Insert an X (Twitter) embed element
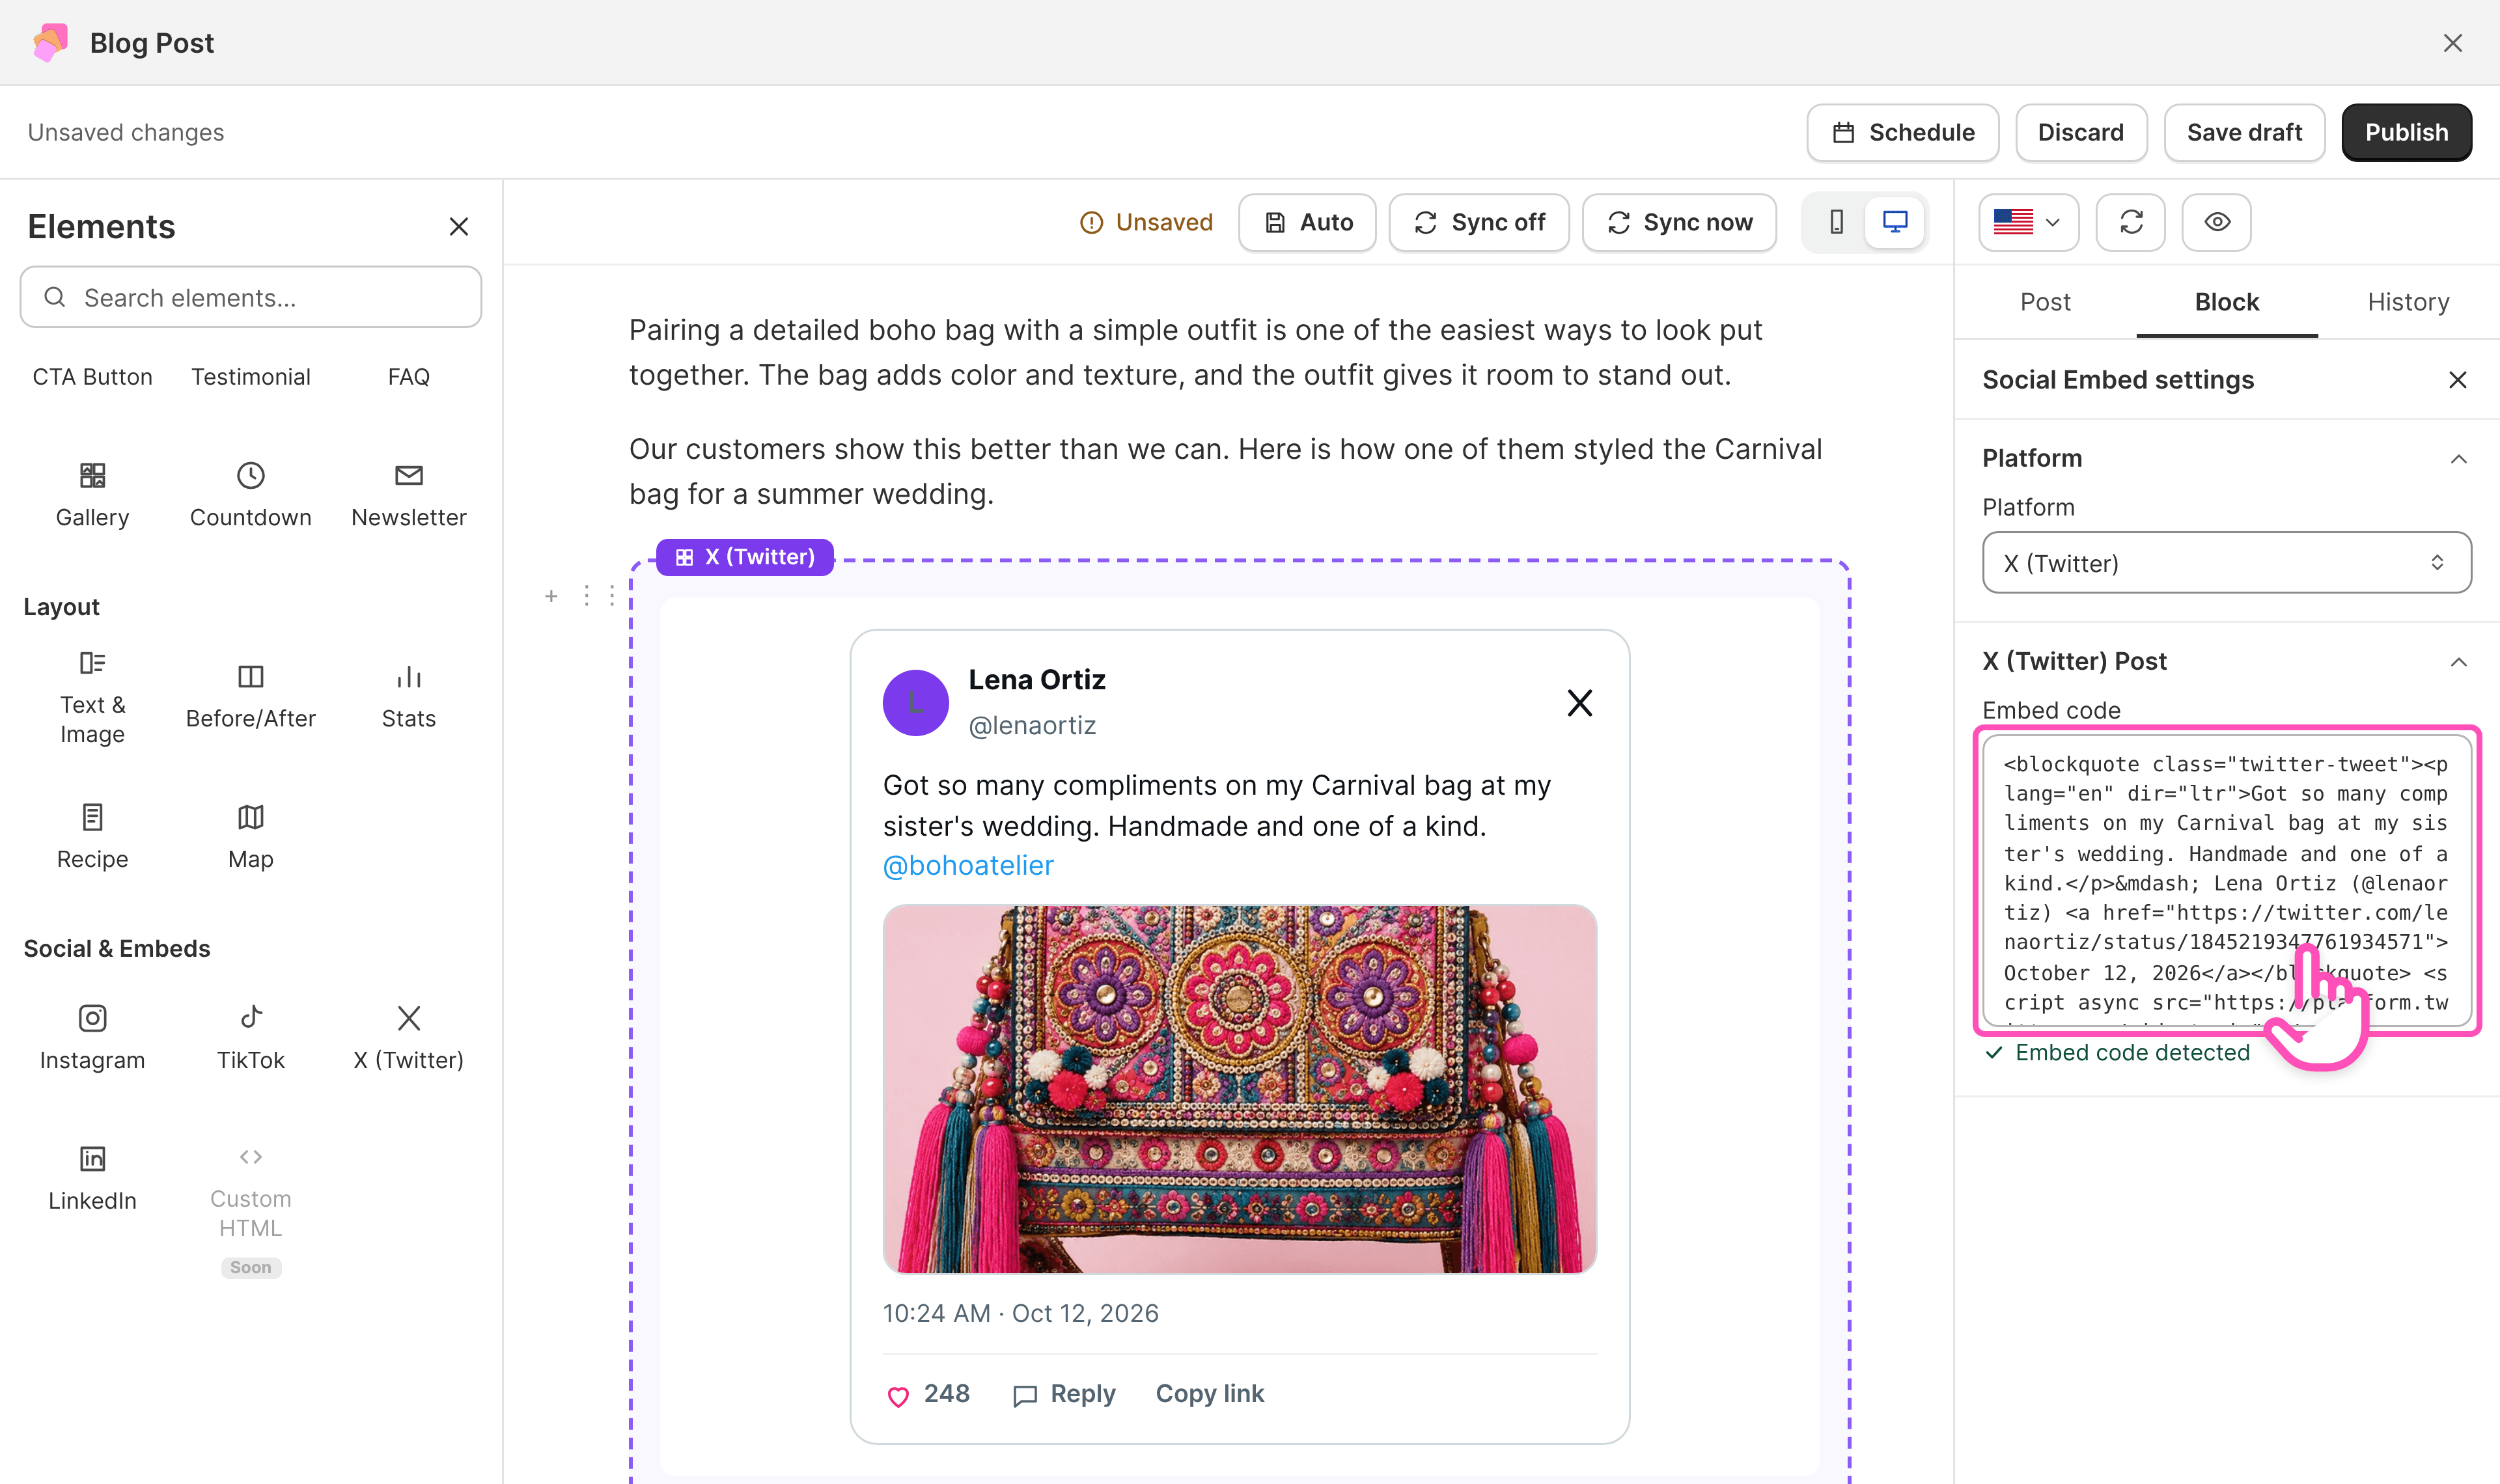Image resolution: width=2500 pixels, height=1484 pixels. pyautogui.click(x=408, y=1038)
